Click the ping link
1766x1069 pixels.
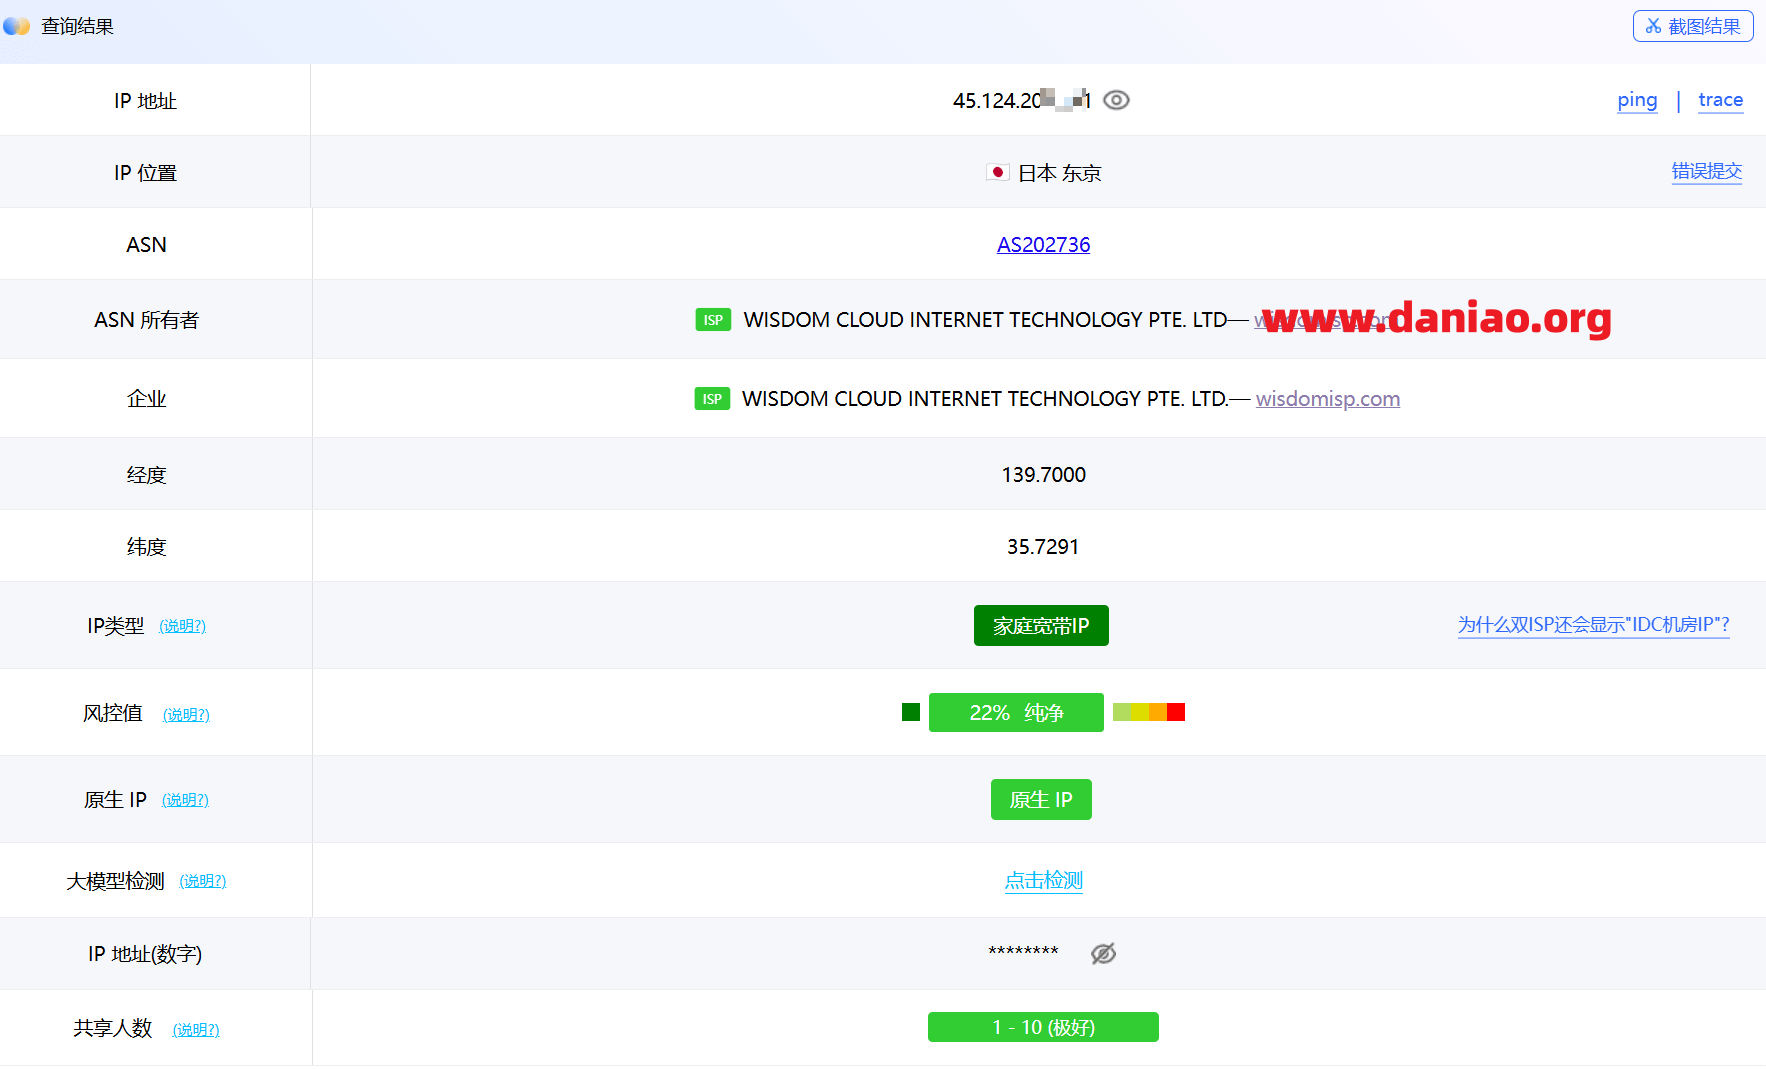point(1637,100)
